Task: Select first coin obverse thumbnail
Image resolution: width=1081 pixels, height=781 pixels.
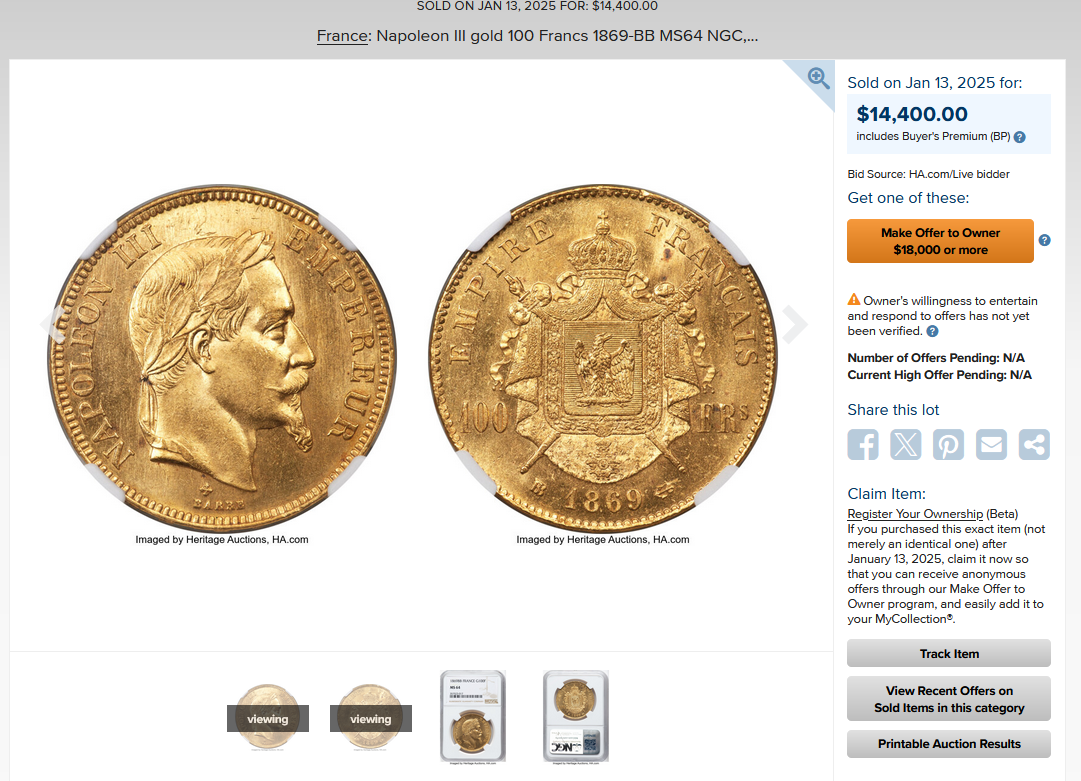Action: [x=267, y=717]
